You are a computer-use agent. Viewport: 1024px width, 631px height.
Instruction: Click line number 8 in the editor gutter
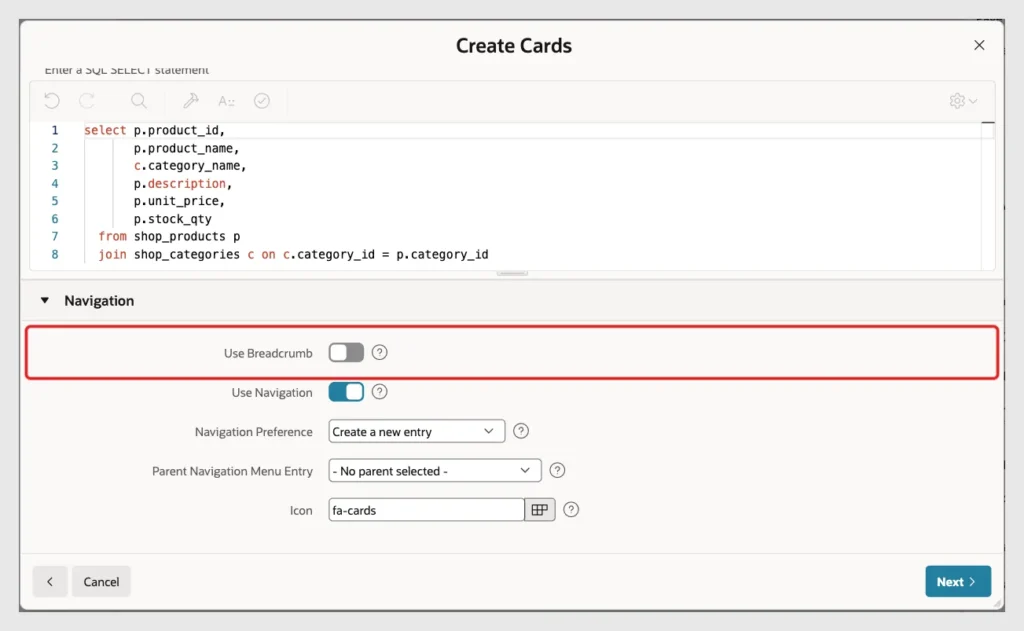click(x=55, y=254)
